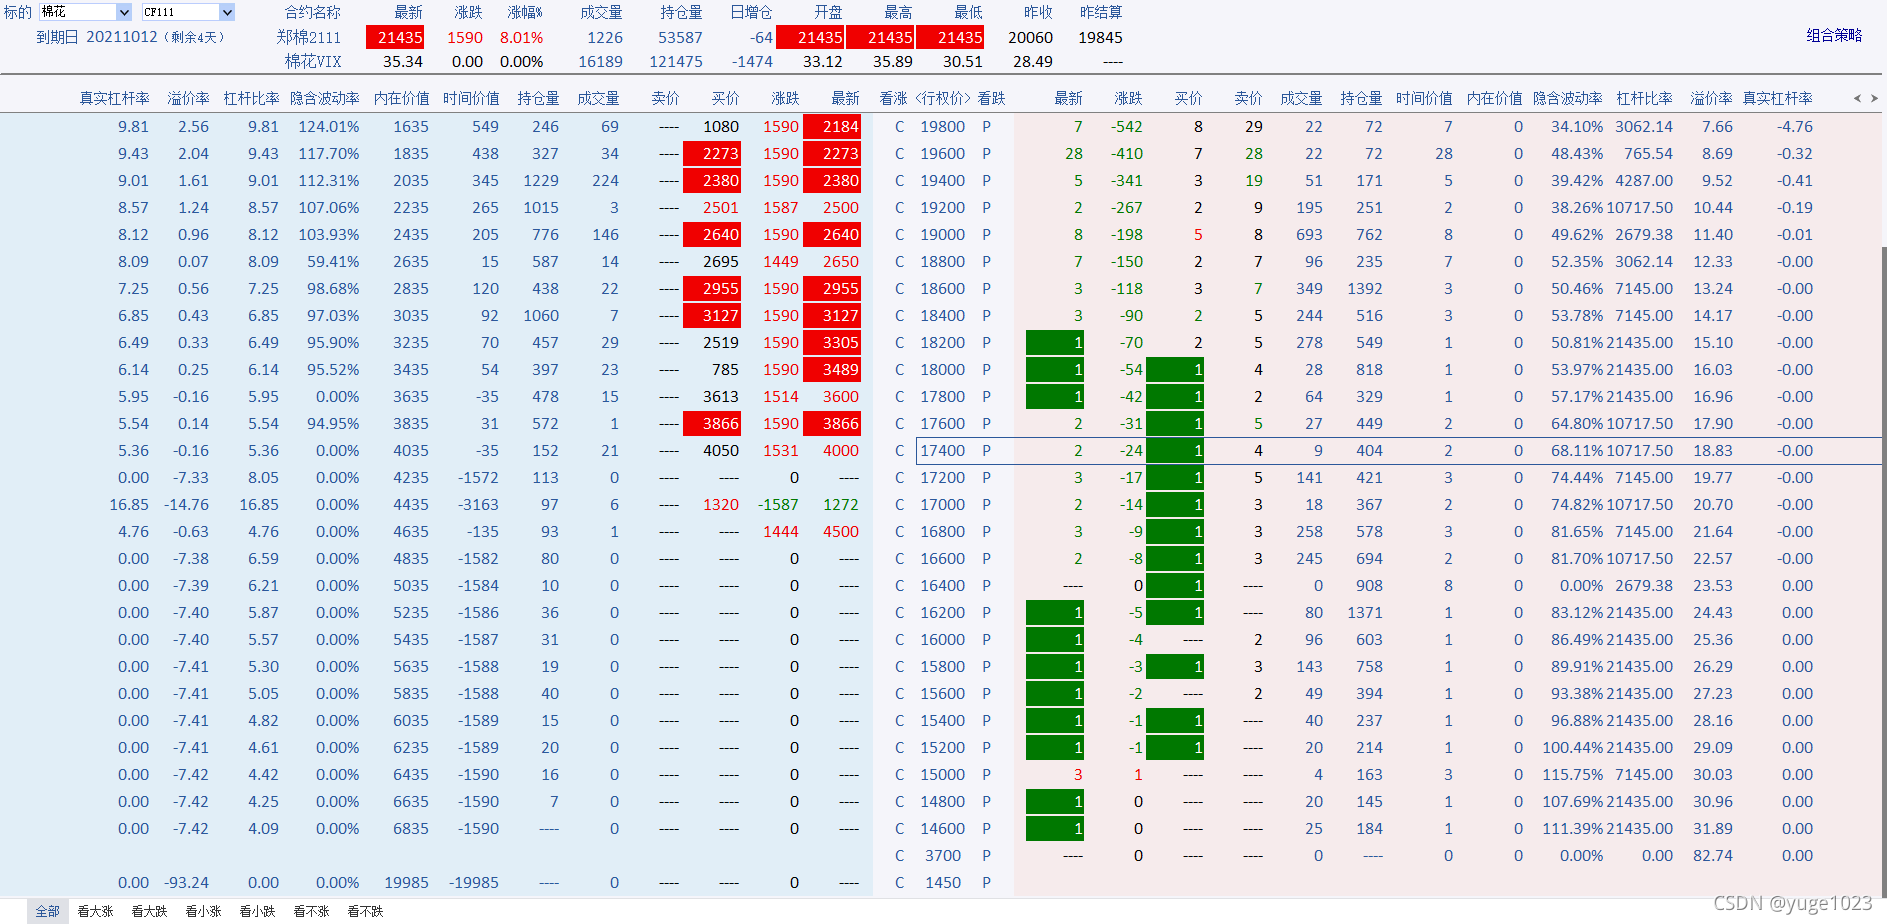Click put open interest 1392
The width and height of the screenshot is (1887, 924).
click(x=1364, y=288)
